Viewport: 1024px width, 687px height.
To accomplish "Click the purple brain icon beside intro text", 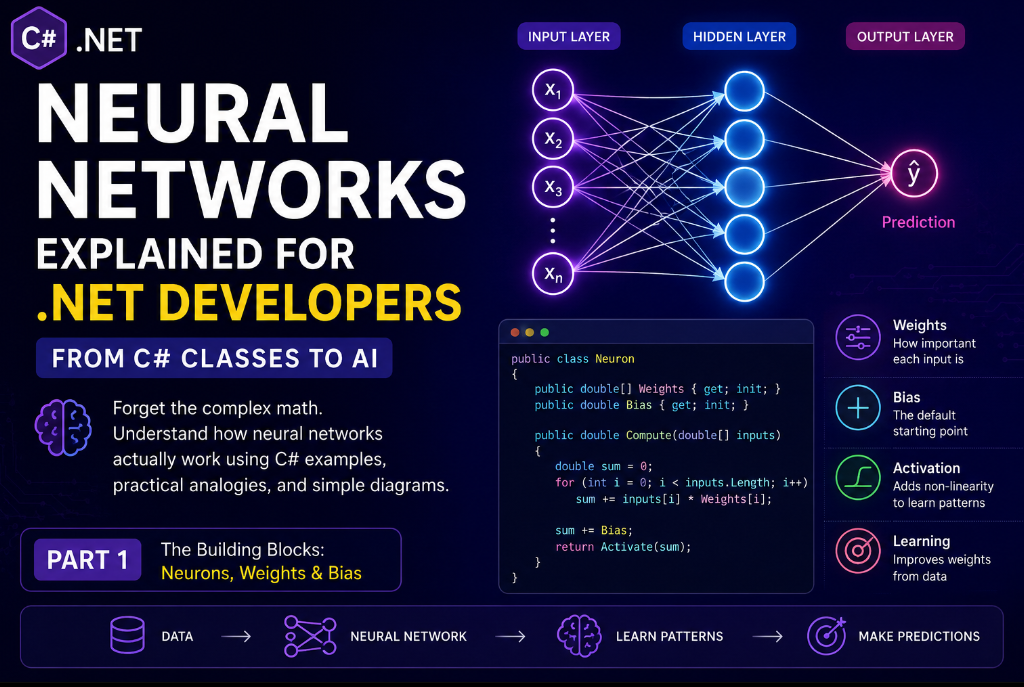I will pyautogui.click(x=63, y=428).
